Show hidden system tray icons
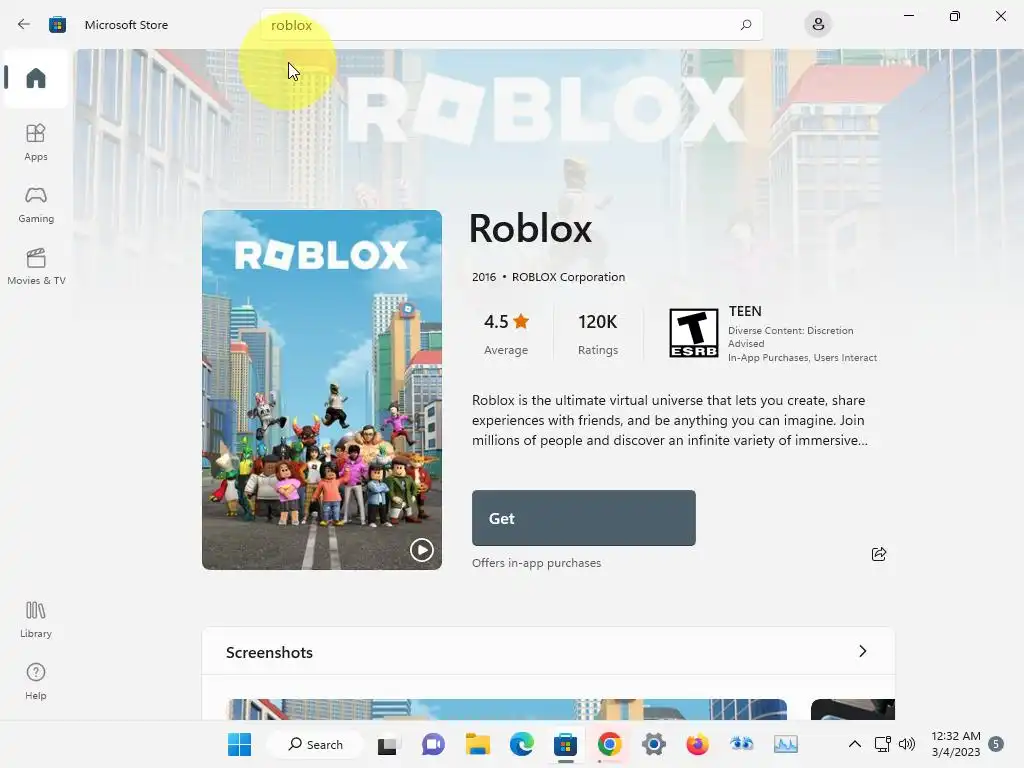The image size is (1024, 768). pyautogui.click(x=854, y=744)
